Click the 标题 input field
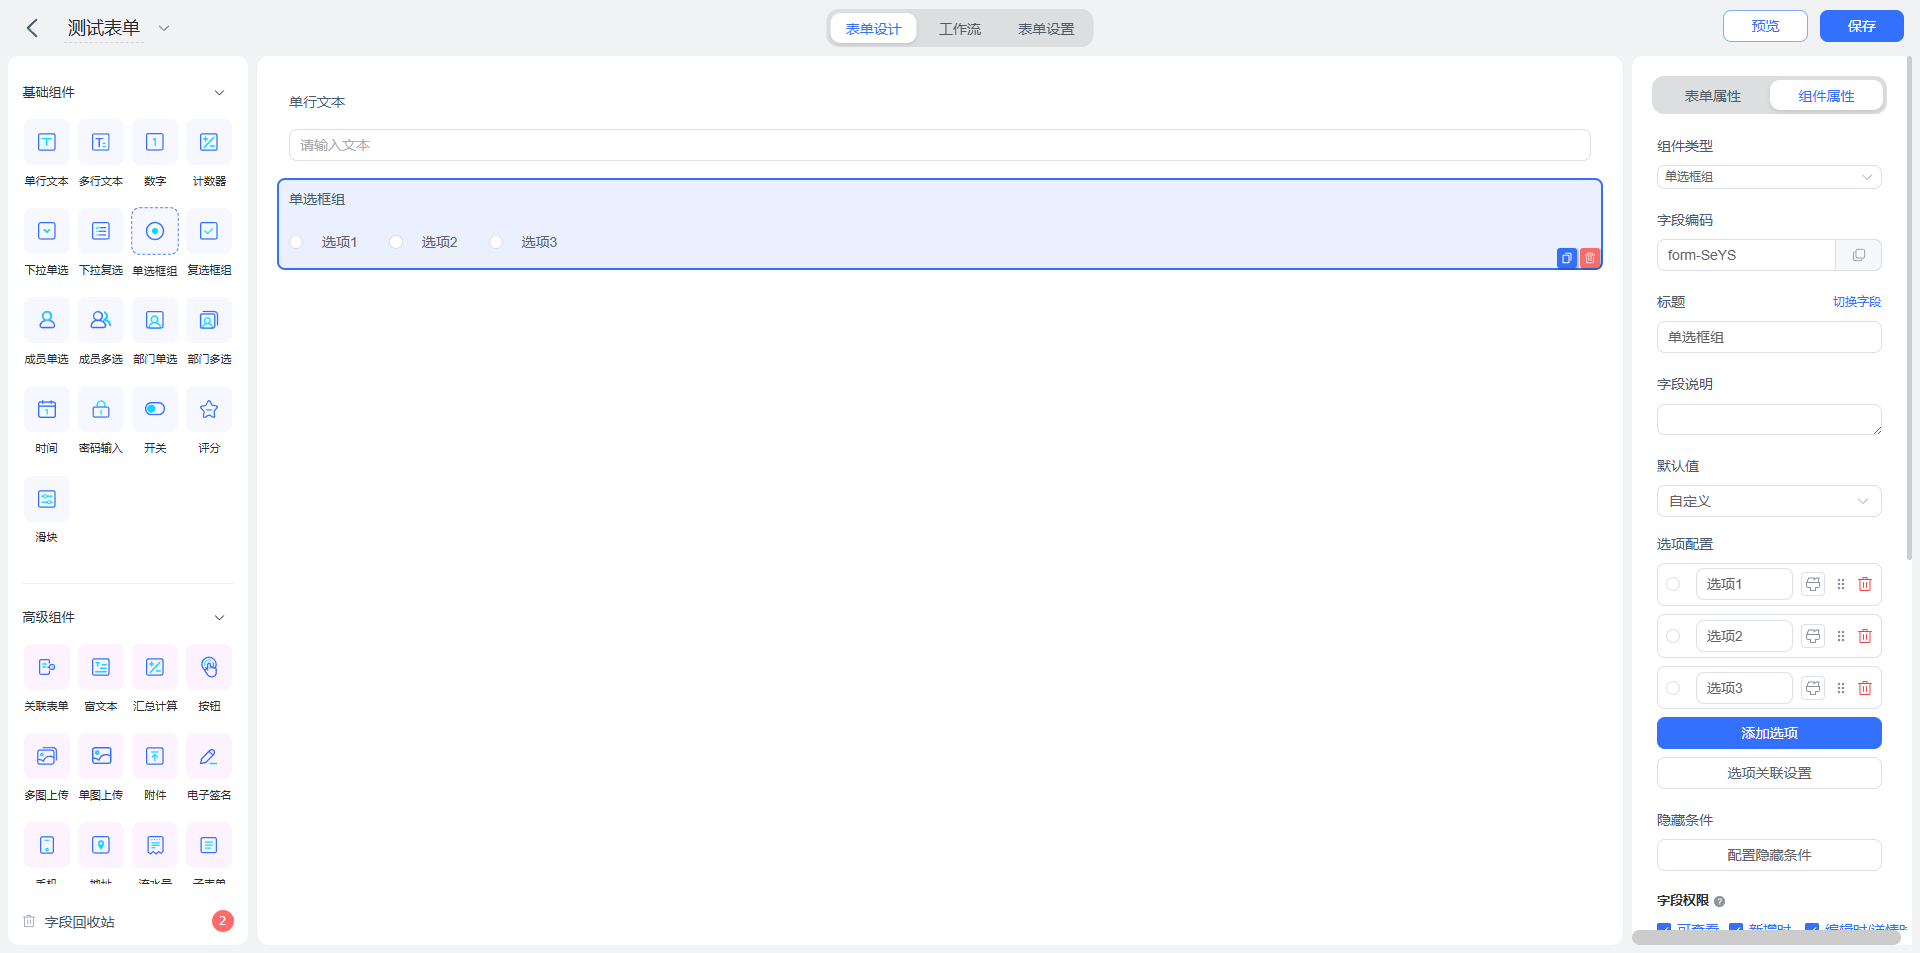1920x953 pixels. point(1769,337)
